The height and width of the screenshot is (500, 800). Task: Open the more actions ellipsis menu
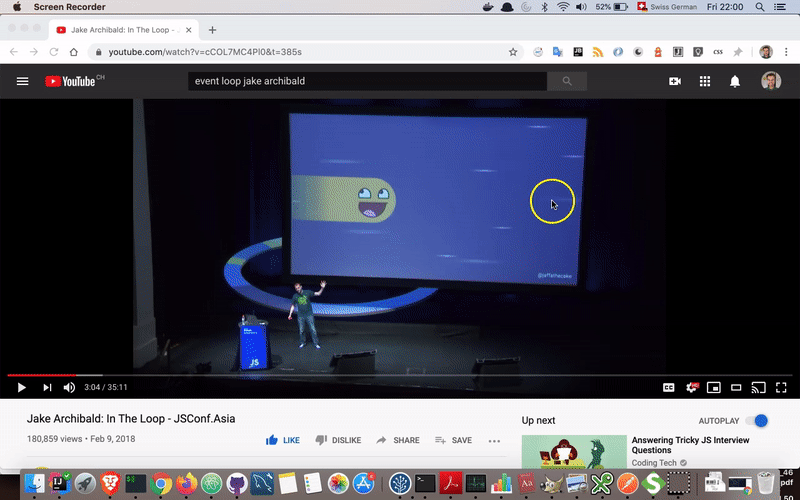pyautogui.click(x=494, y=441)
